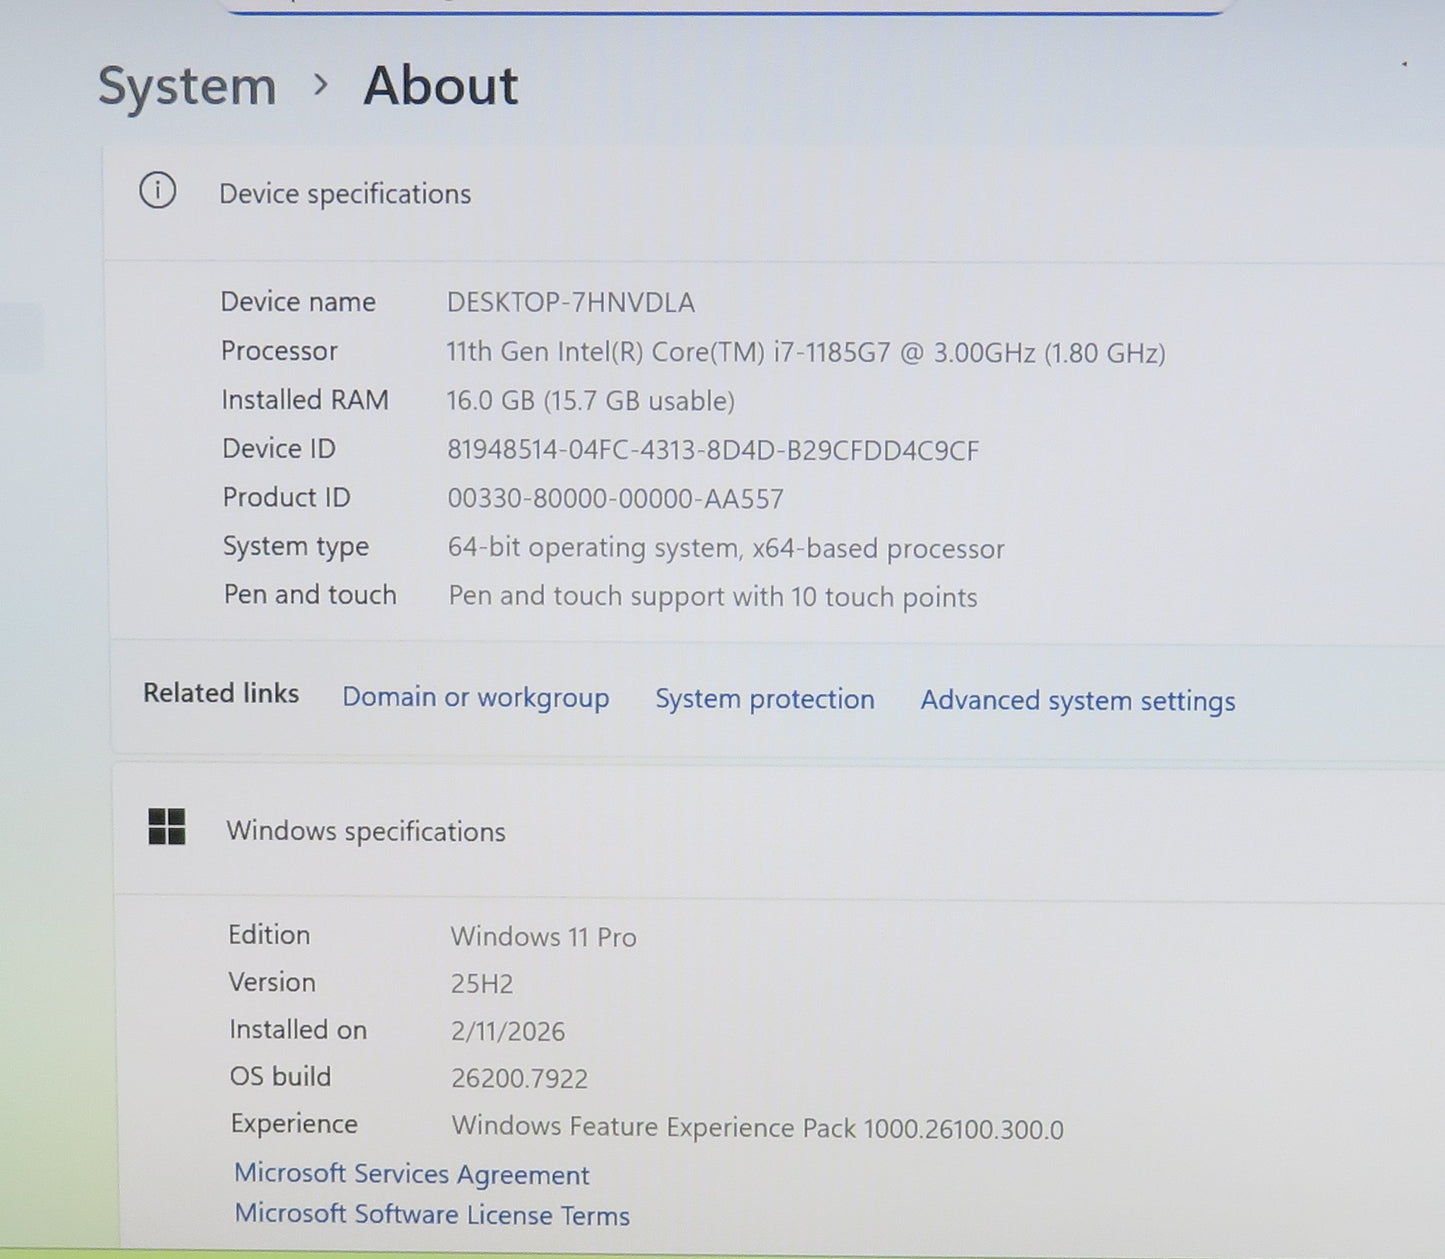Click the breadcrumb chevron after System
Screen dimensions: 1445x1259
point(321,87)
